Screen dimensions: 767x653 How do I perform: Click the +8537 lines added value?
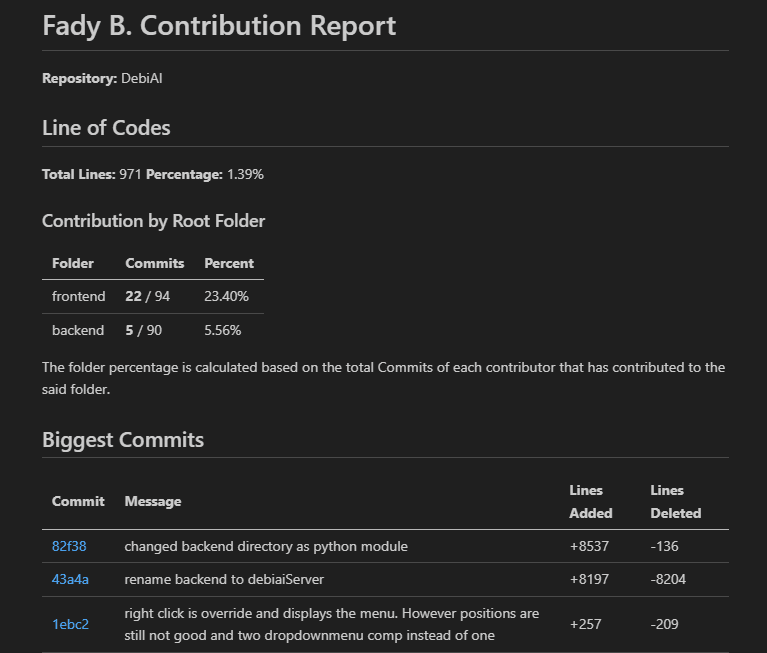[589, 546]
